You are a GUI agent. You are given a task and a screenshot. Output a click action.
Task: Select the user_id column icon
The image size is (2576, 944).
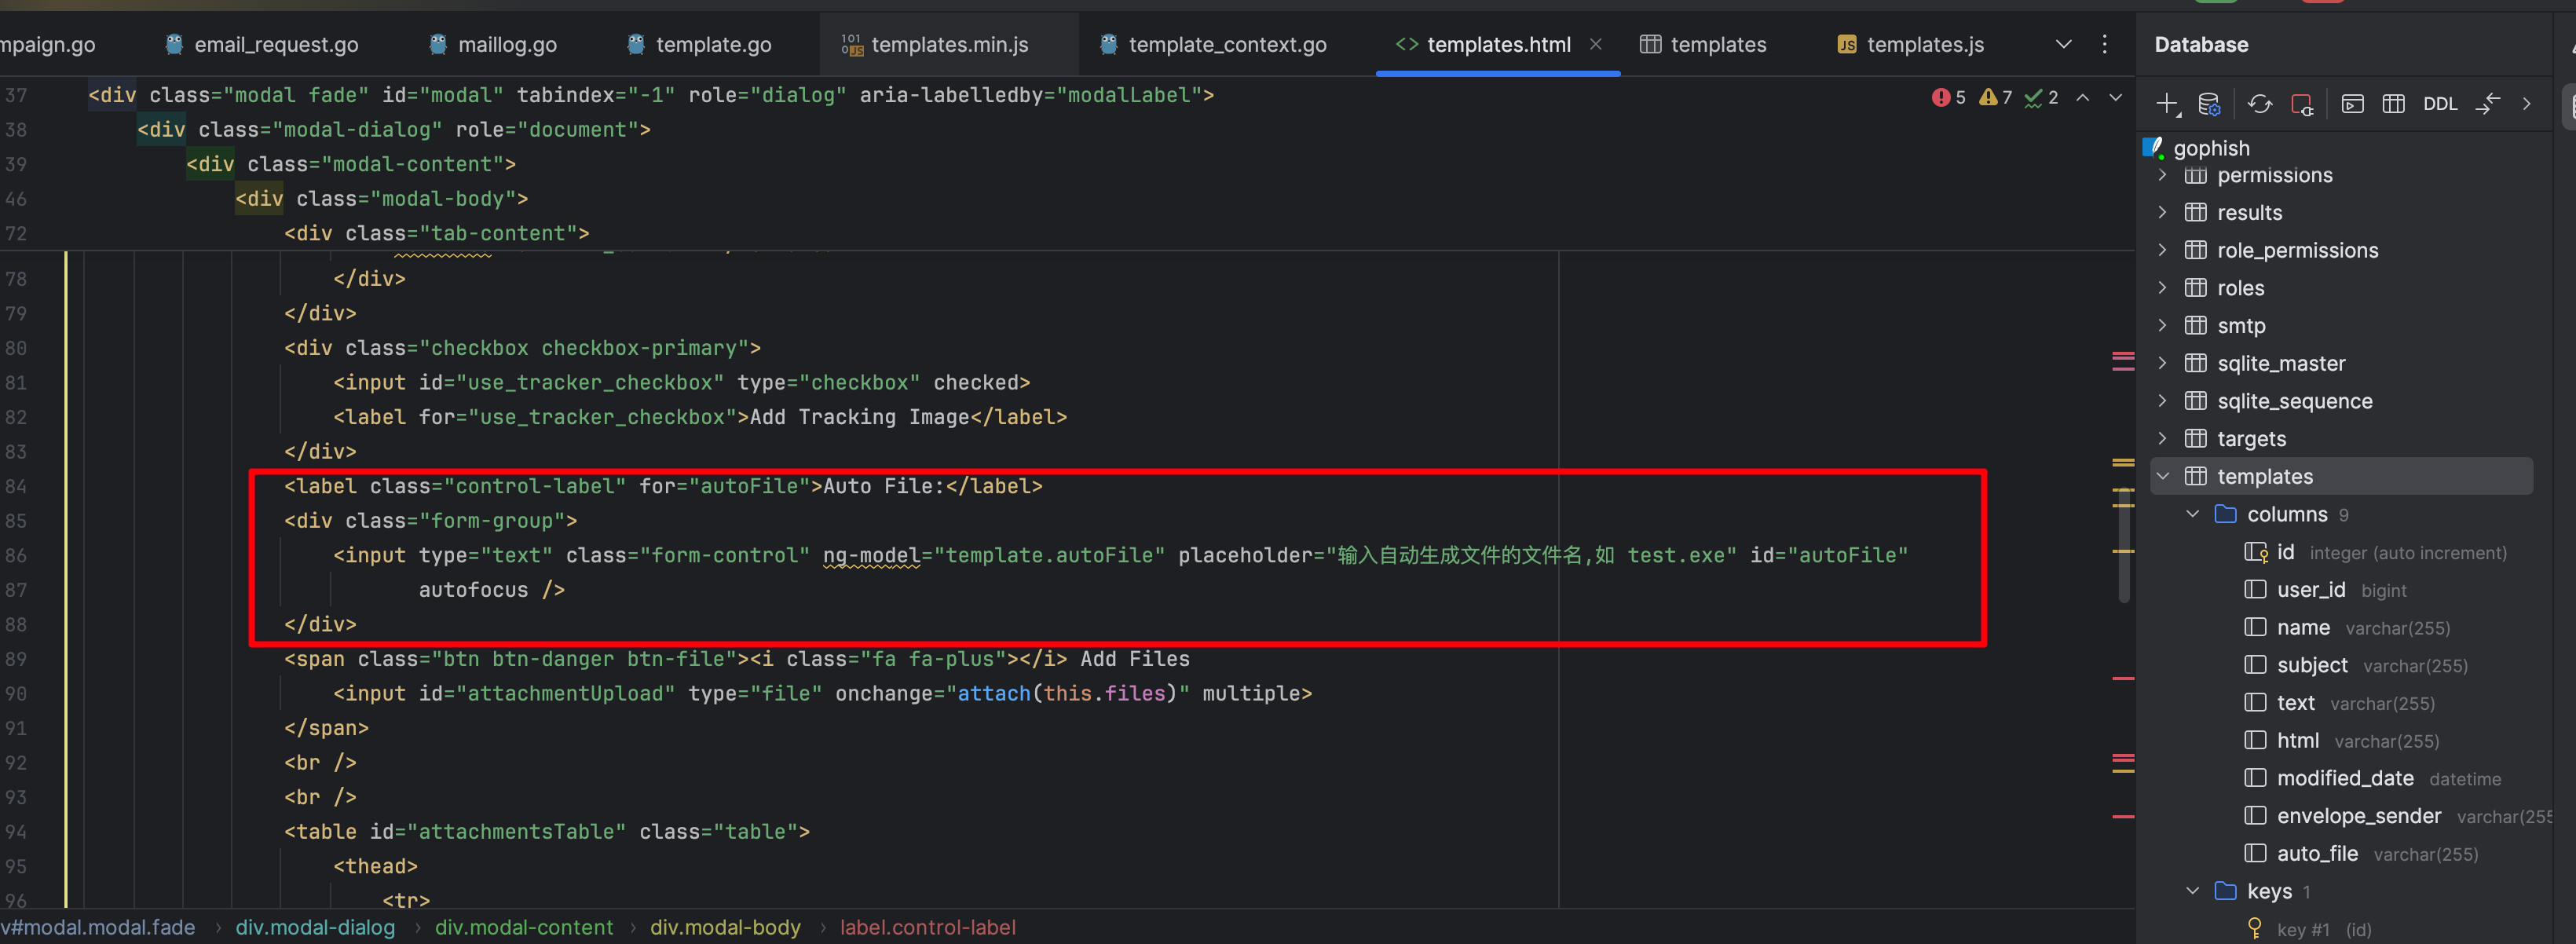pos(2255,590)
